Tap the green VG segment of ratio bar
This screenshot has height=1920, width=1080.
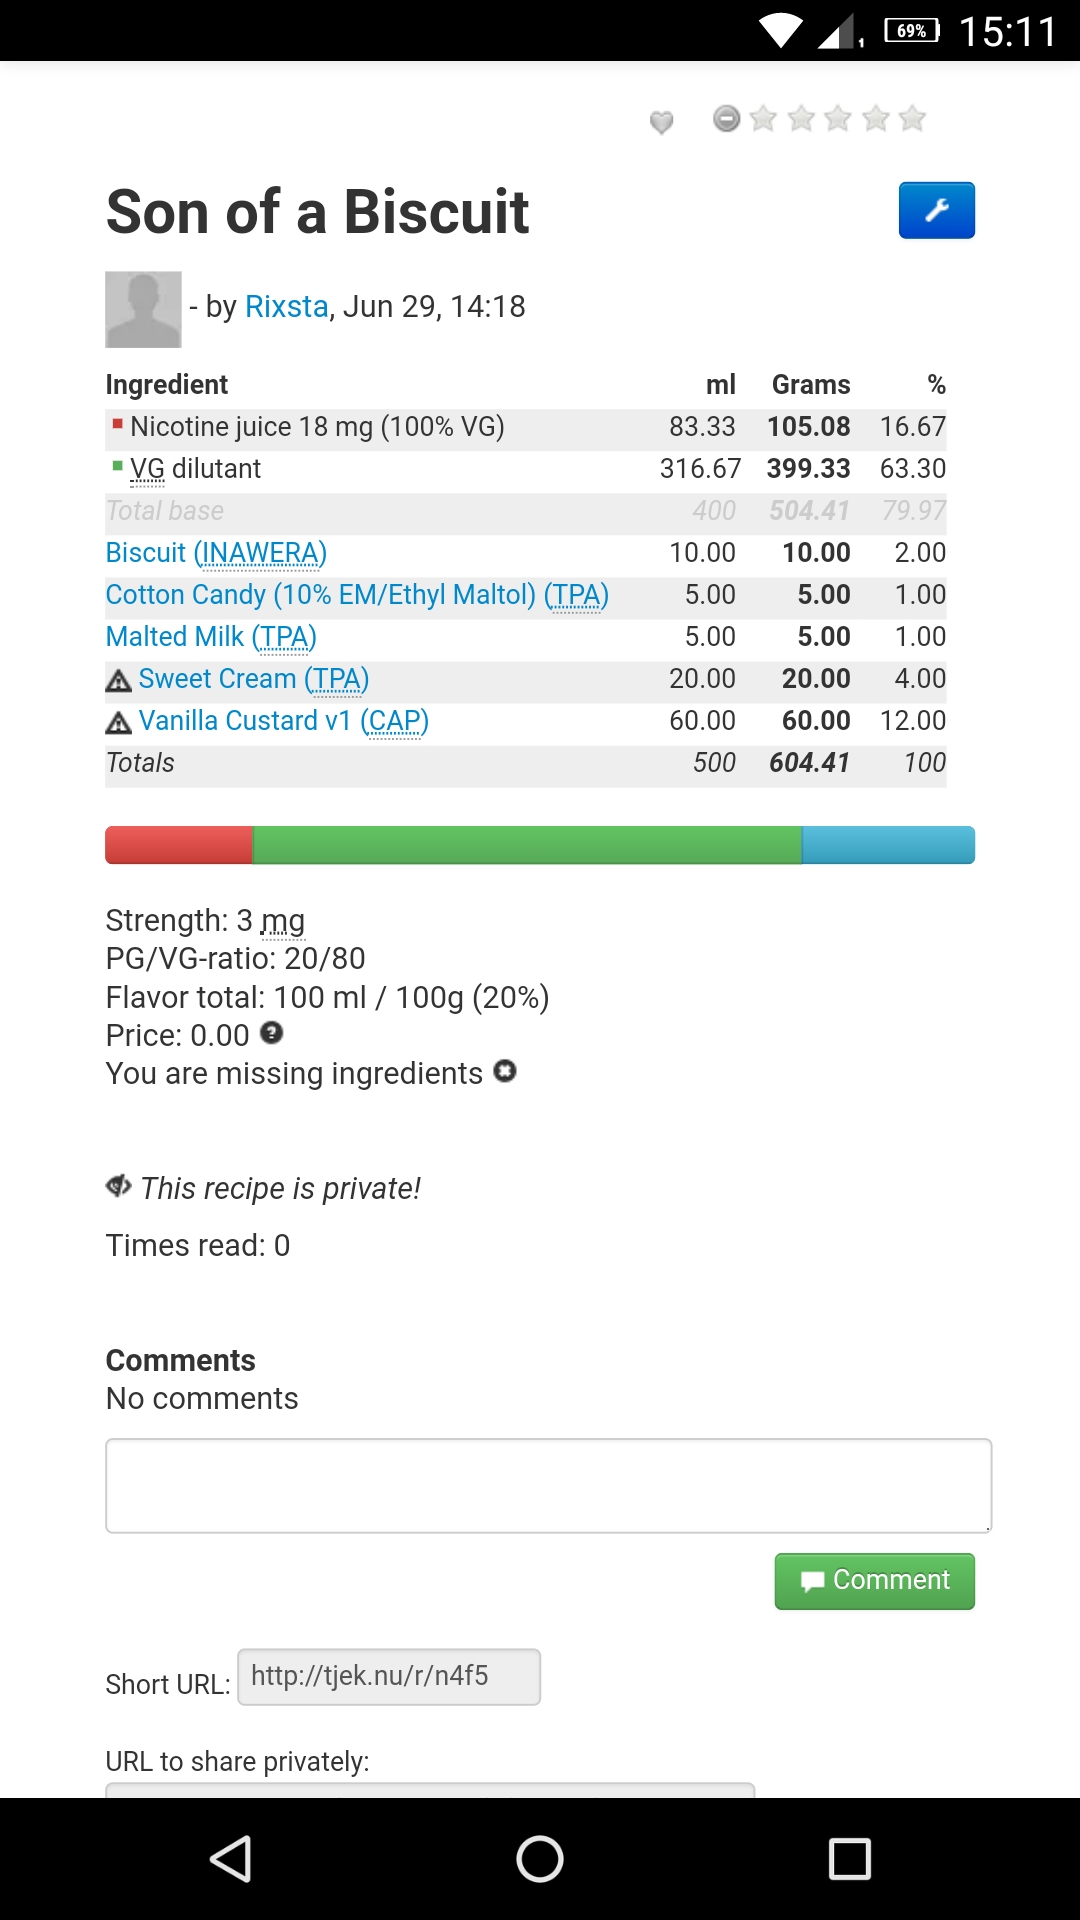pyautogui.click(x=527, y=845)
